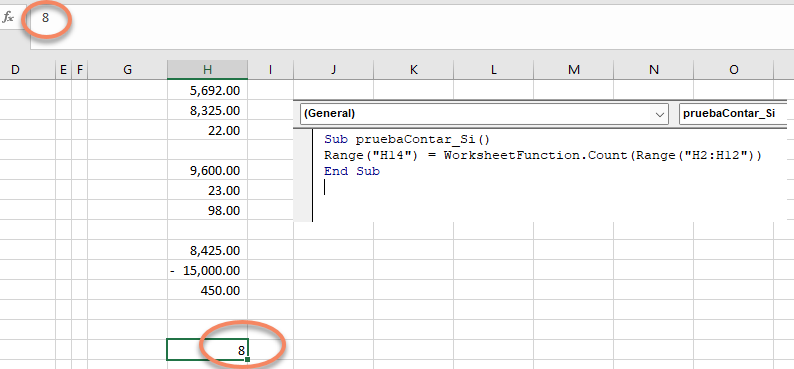The image size is (794, 369).
Task: Select column O header
Action: coord(733,70)
